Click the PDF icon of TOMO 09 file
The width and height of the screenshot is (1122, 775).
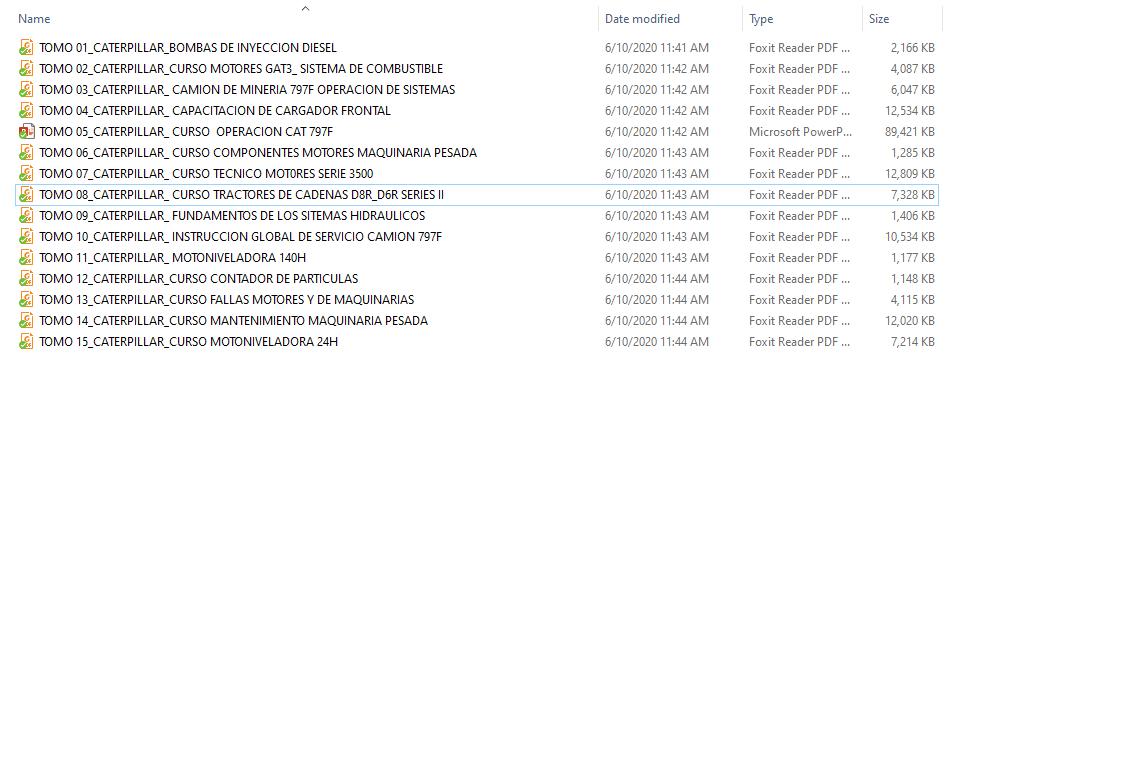tap(26, 215)
